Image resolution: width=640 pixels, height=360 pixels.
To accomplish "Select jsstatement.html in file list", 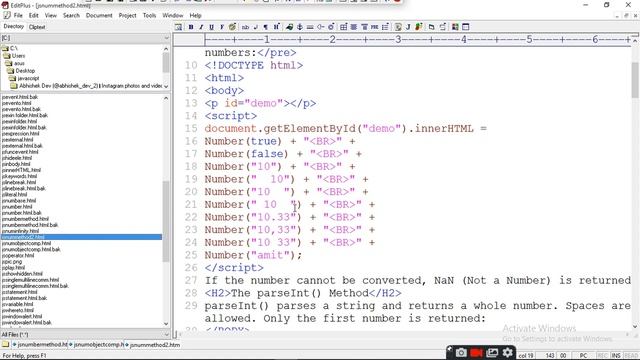I will (x=20, y=292).
